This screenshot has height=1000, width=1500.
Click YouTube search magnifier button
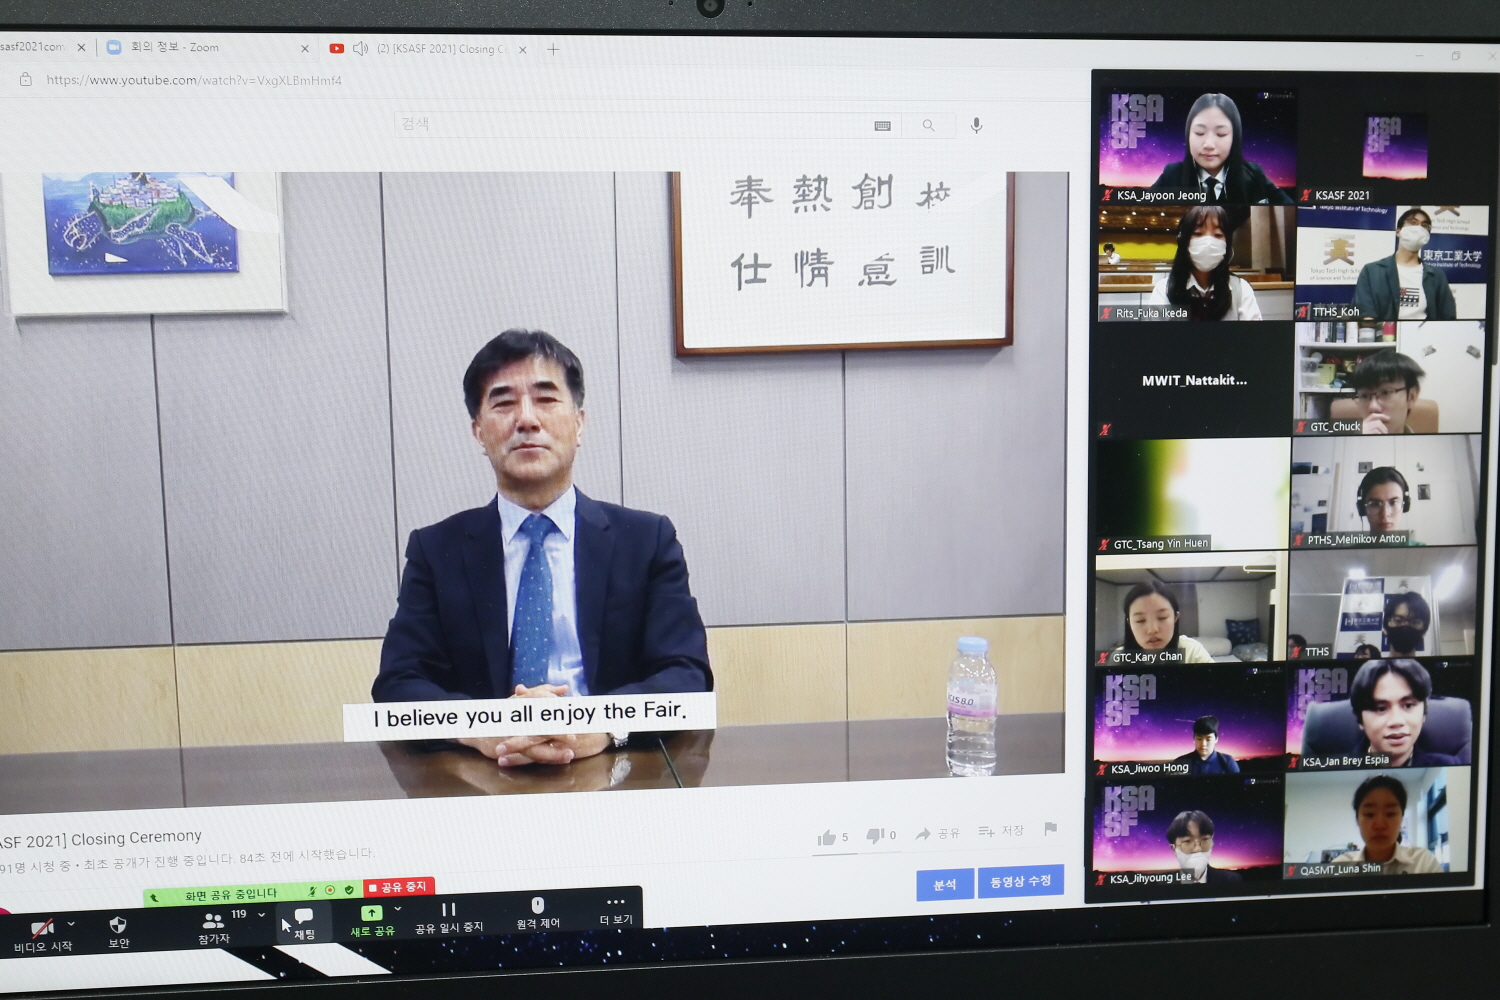point(928,125)
